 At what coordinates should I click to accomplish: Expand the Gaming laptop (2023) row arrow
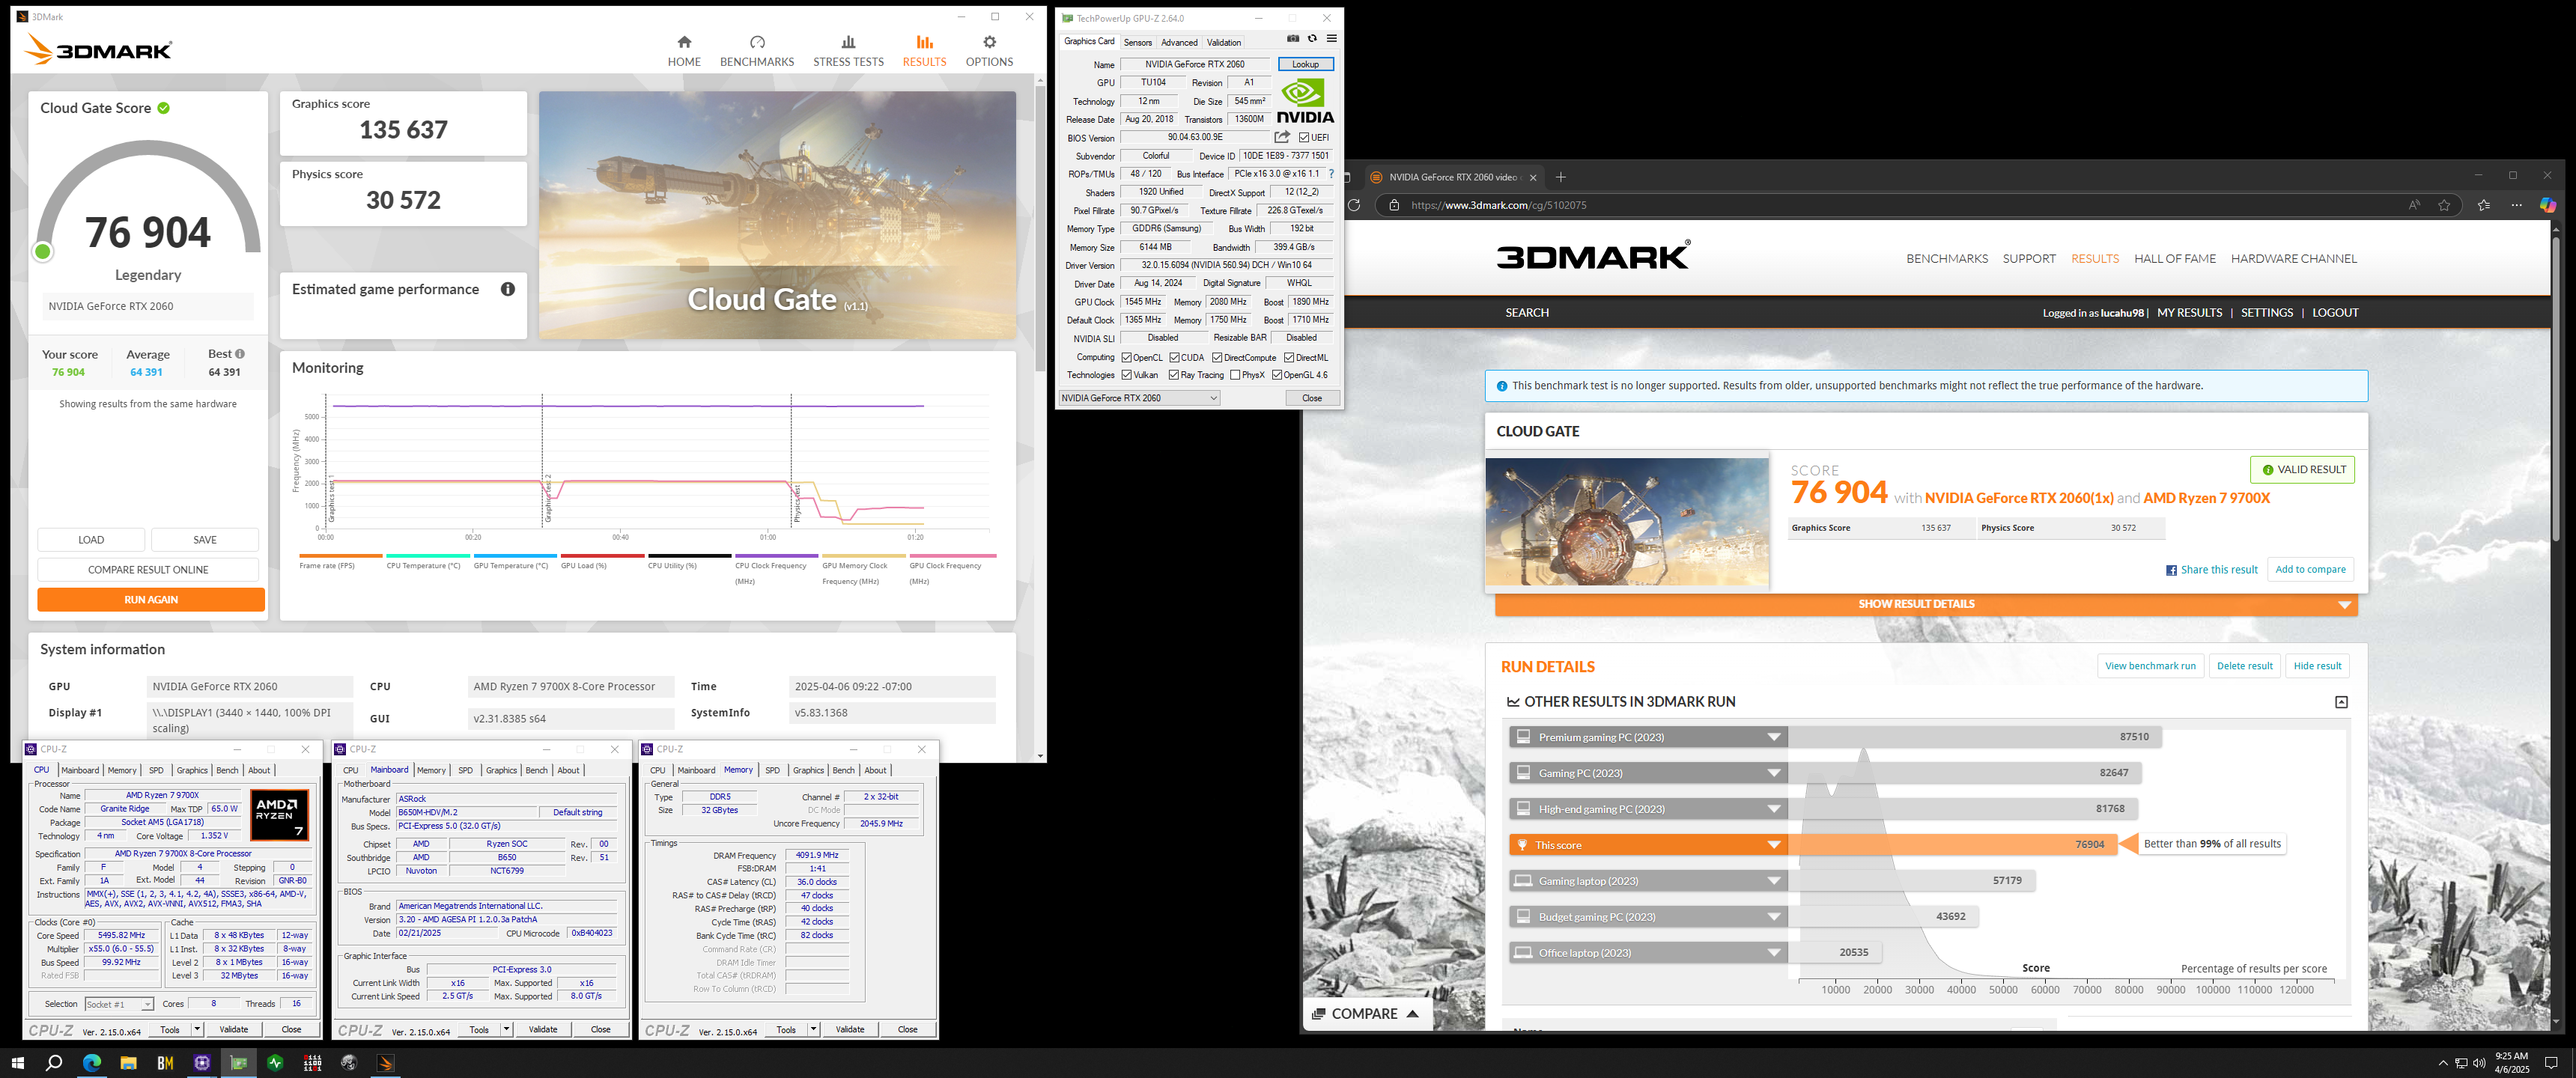[1774, 881]
